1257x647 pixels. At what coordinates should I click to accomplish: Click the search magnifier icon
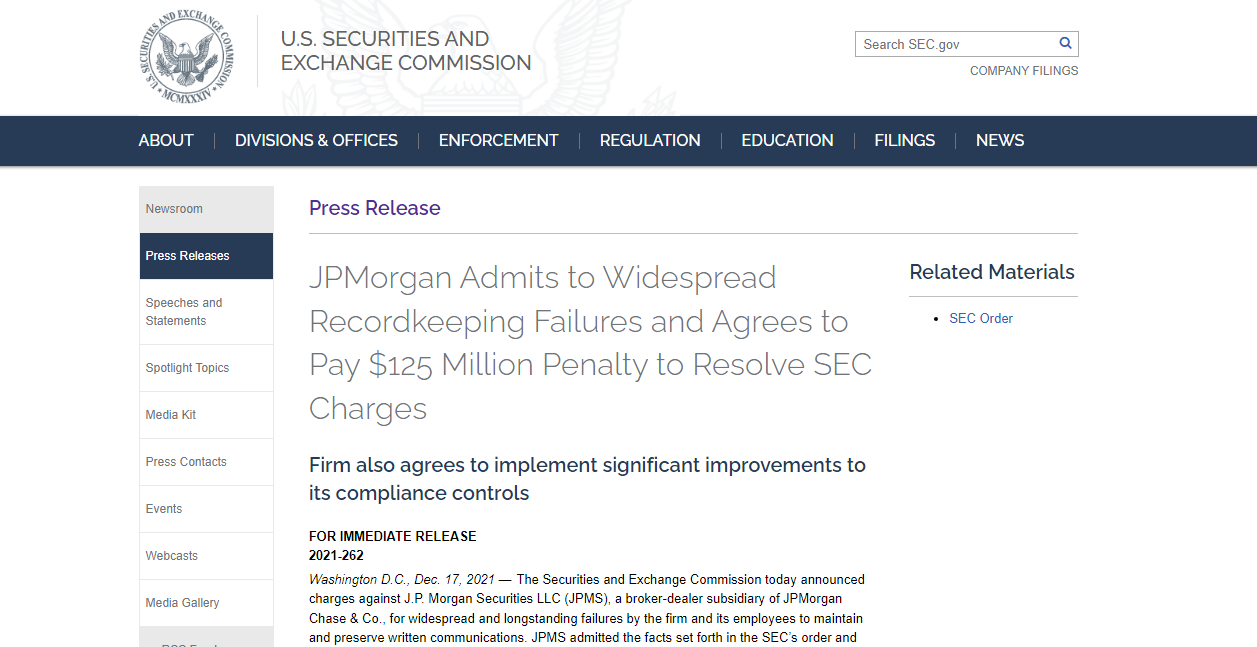coord(1066,43)
